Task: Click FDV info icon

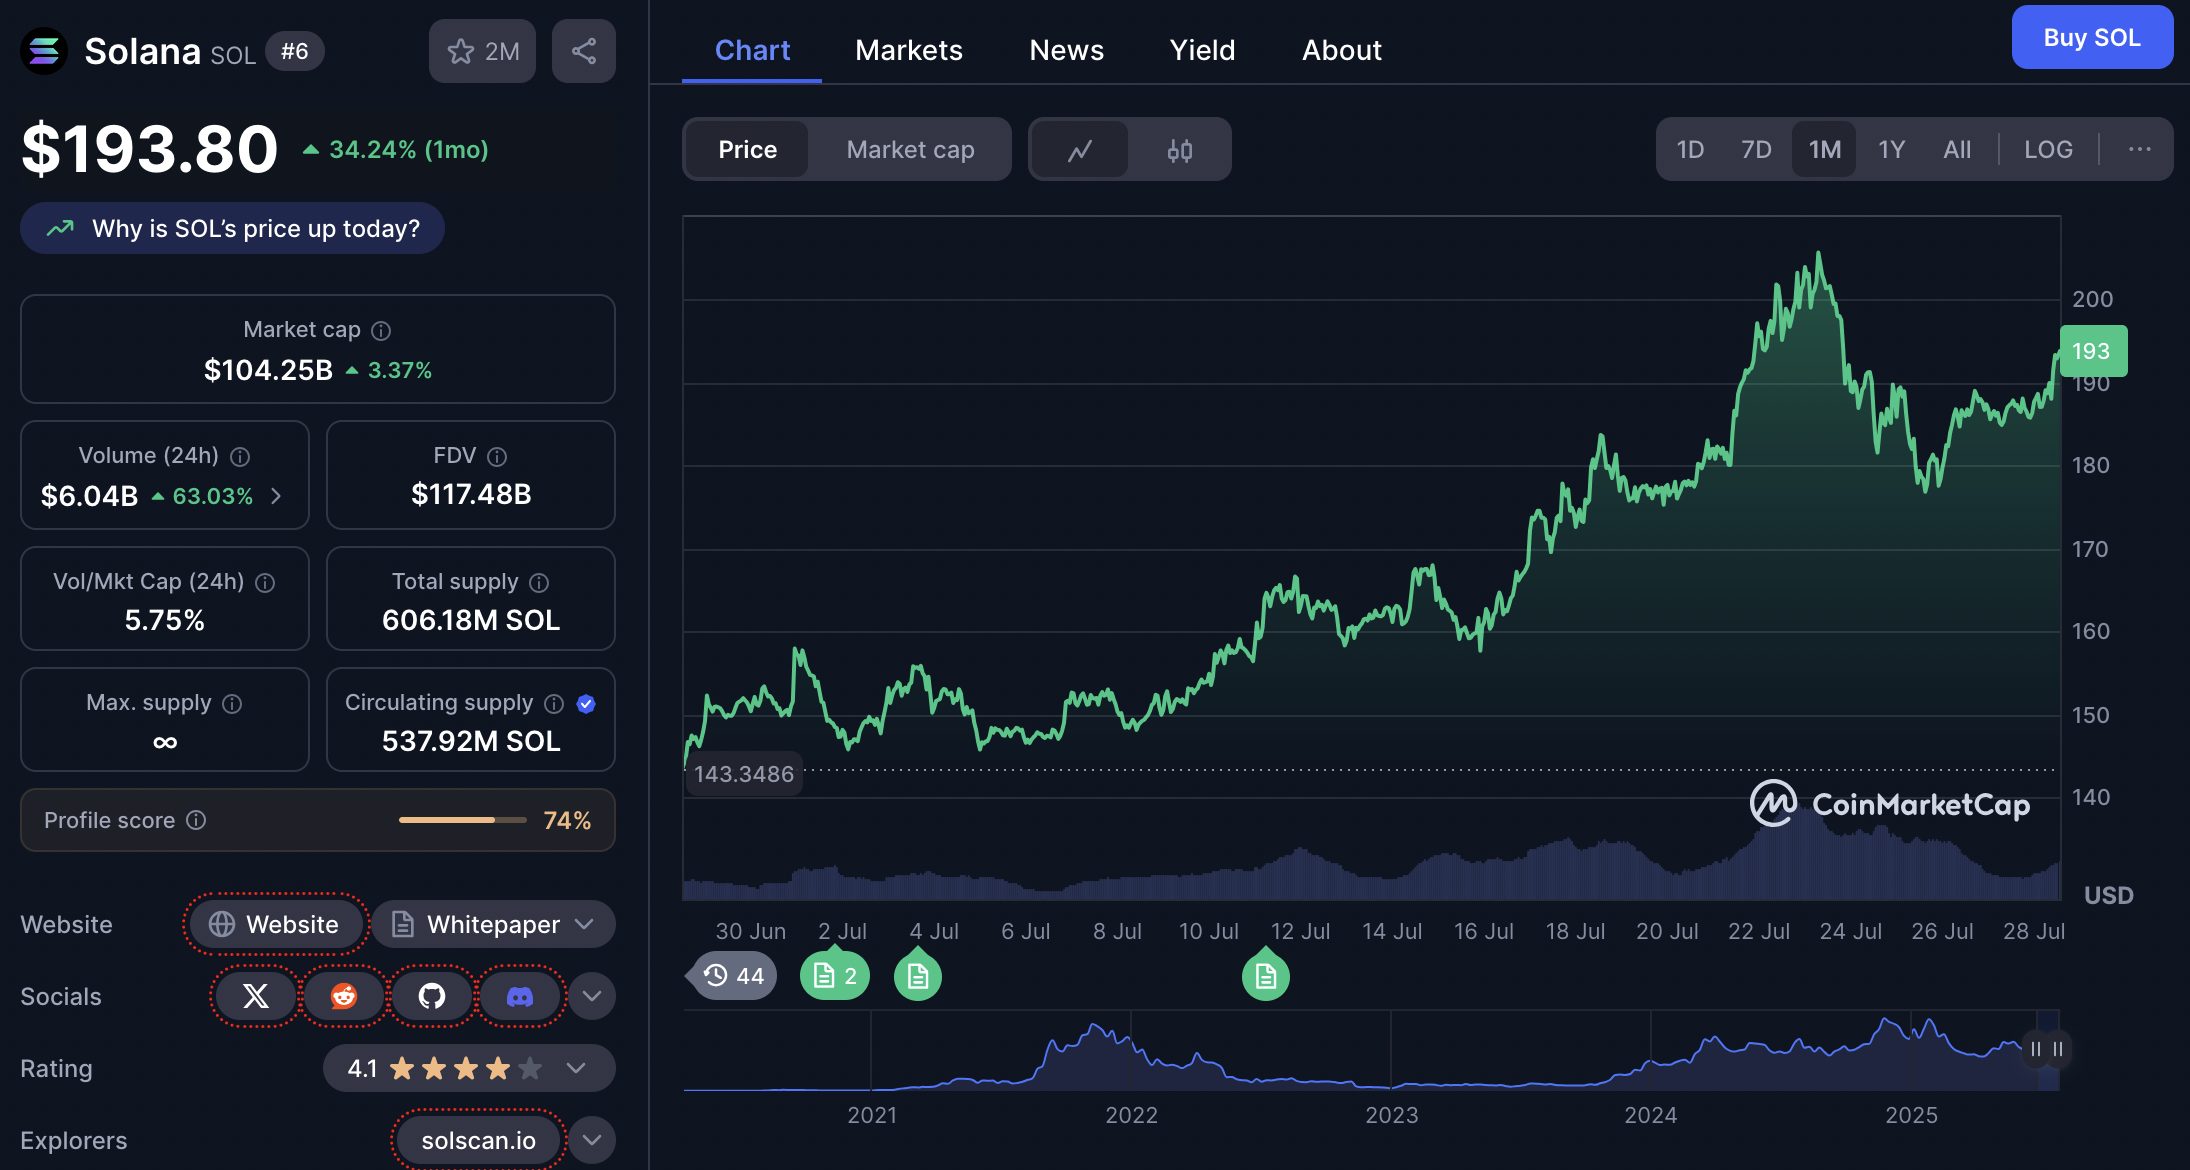Action: pyautogui.click(x=497, y=456)
